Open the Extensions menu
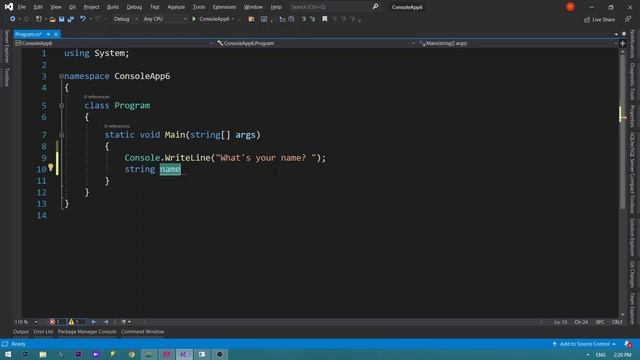Viewport: 640px width, 360px height. 224,7
